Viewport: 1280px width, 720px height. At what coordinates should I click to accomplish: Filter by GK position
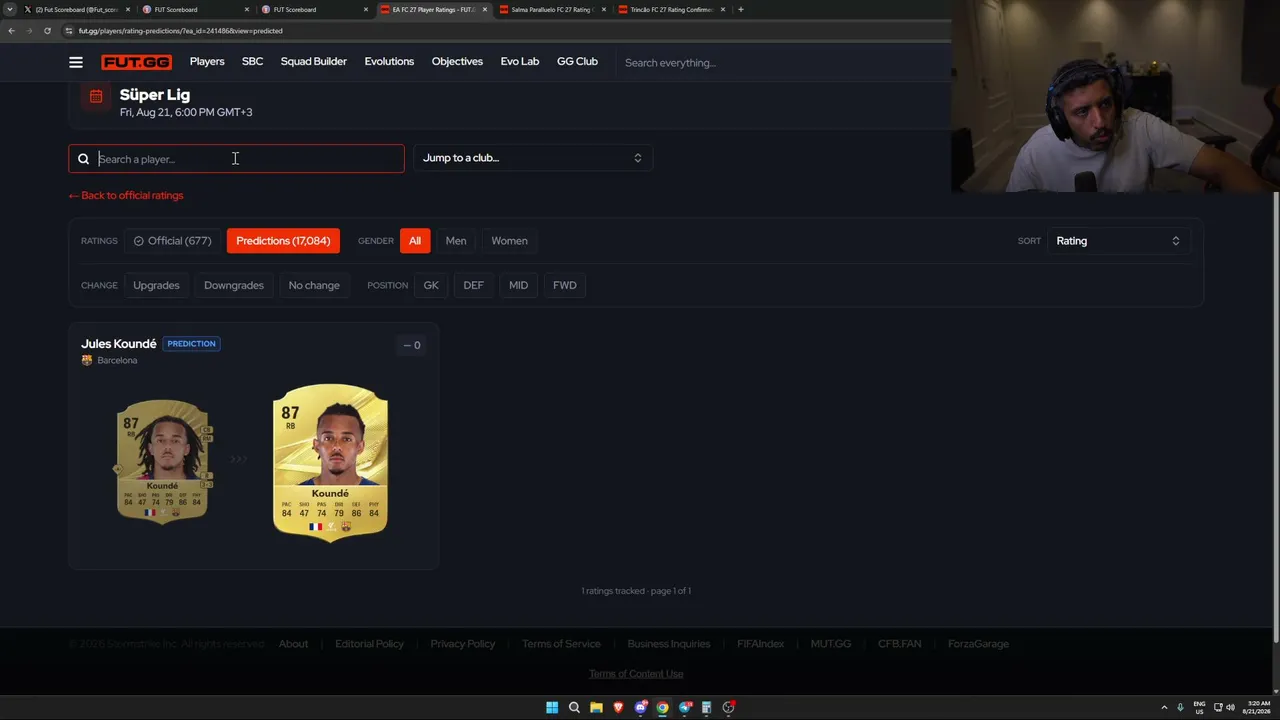431,285
